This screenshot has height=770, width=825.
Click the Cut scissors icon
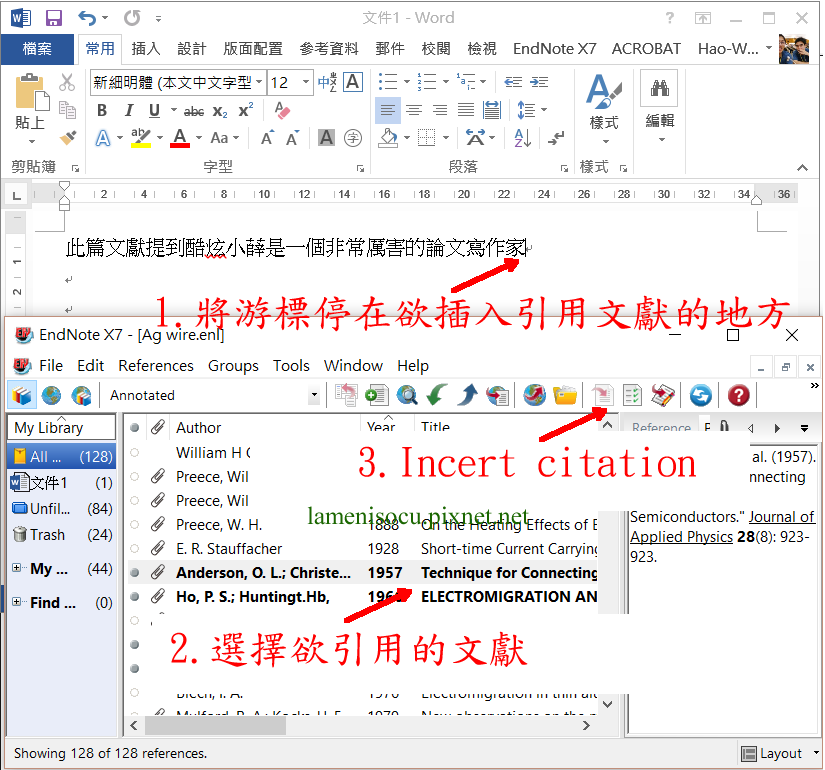tap(67, 83)
